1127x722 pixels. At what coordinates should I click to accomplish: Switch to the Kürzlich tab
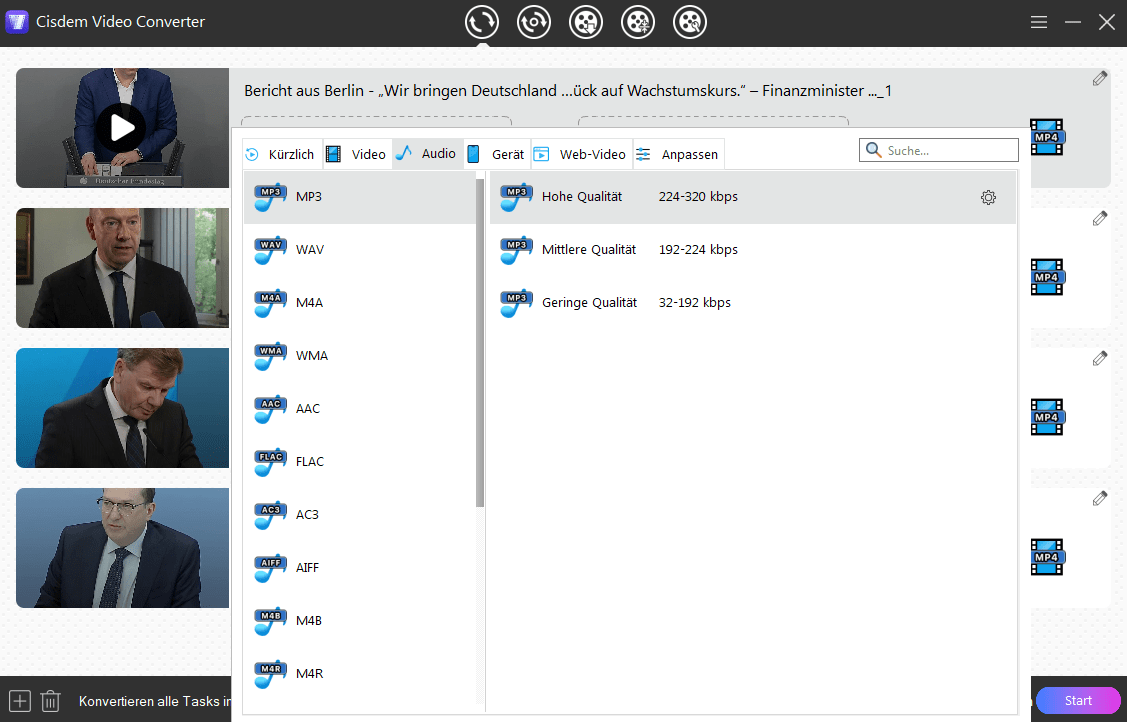(x=282, y=154)
